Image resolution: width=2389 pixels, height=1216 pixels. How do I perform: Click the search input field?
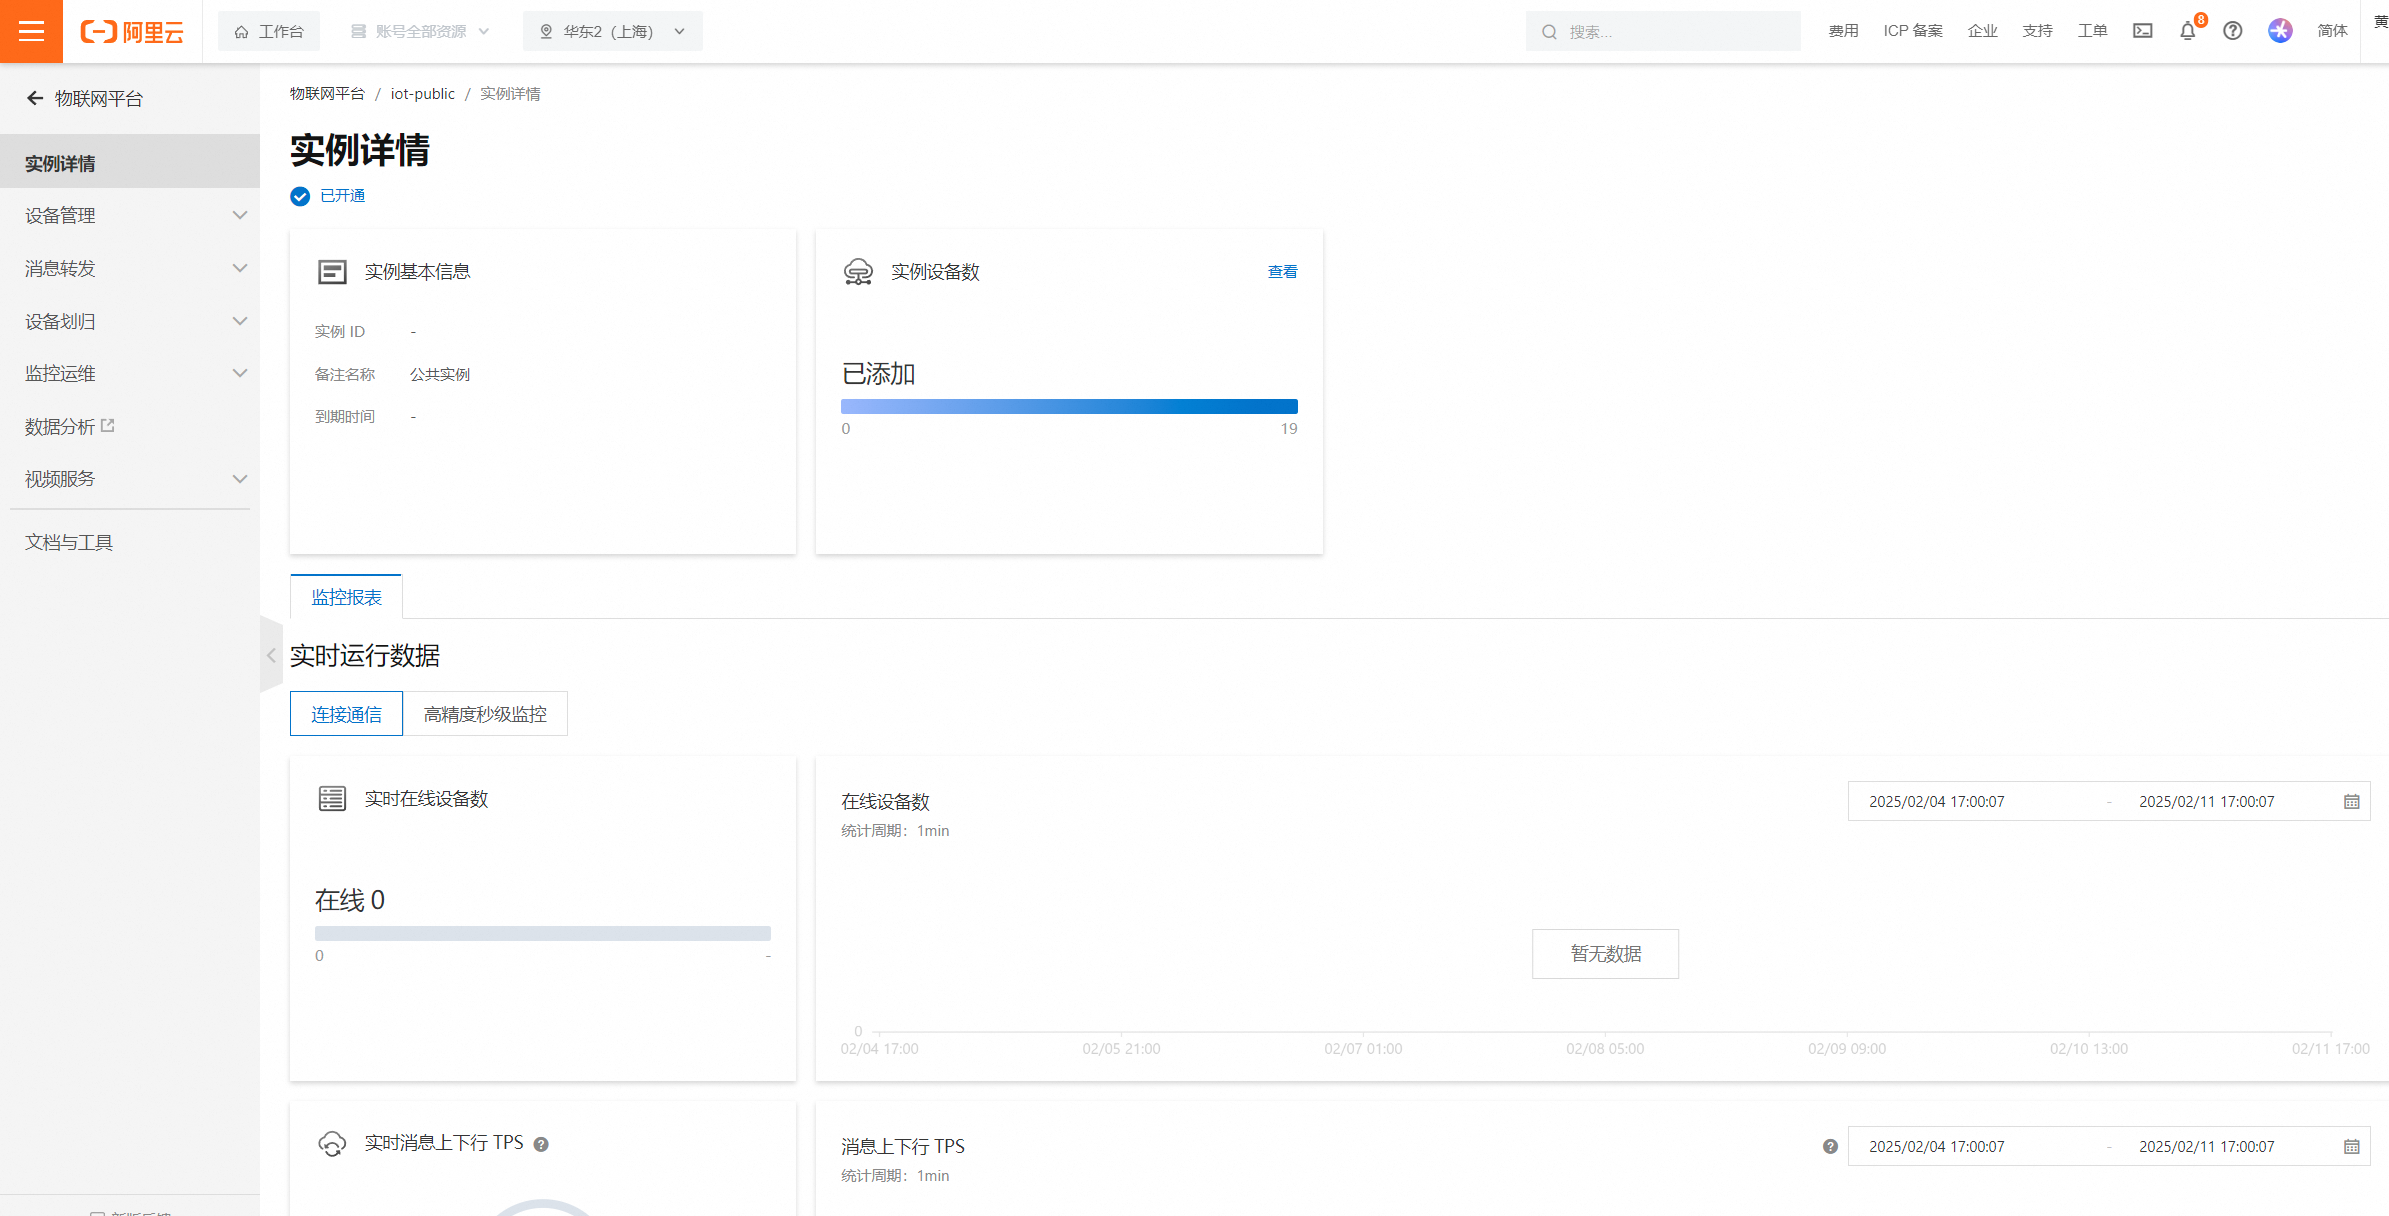coord(1663,31)
